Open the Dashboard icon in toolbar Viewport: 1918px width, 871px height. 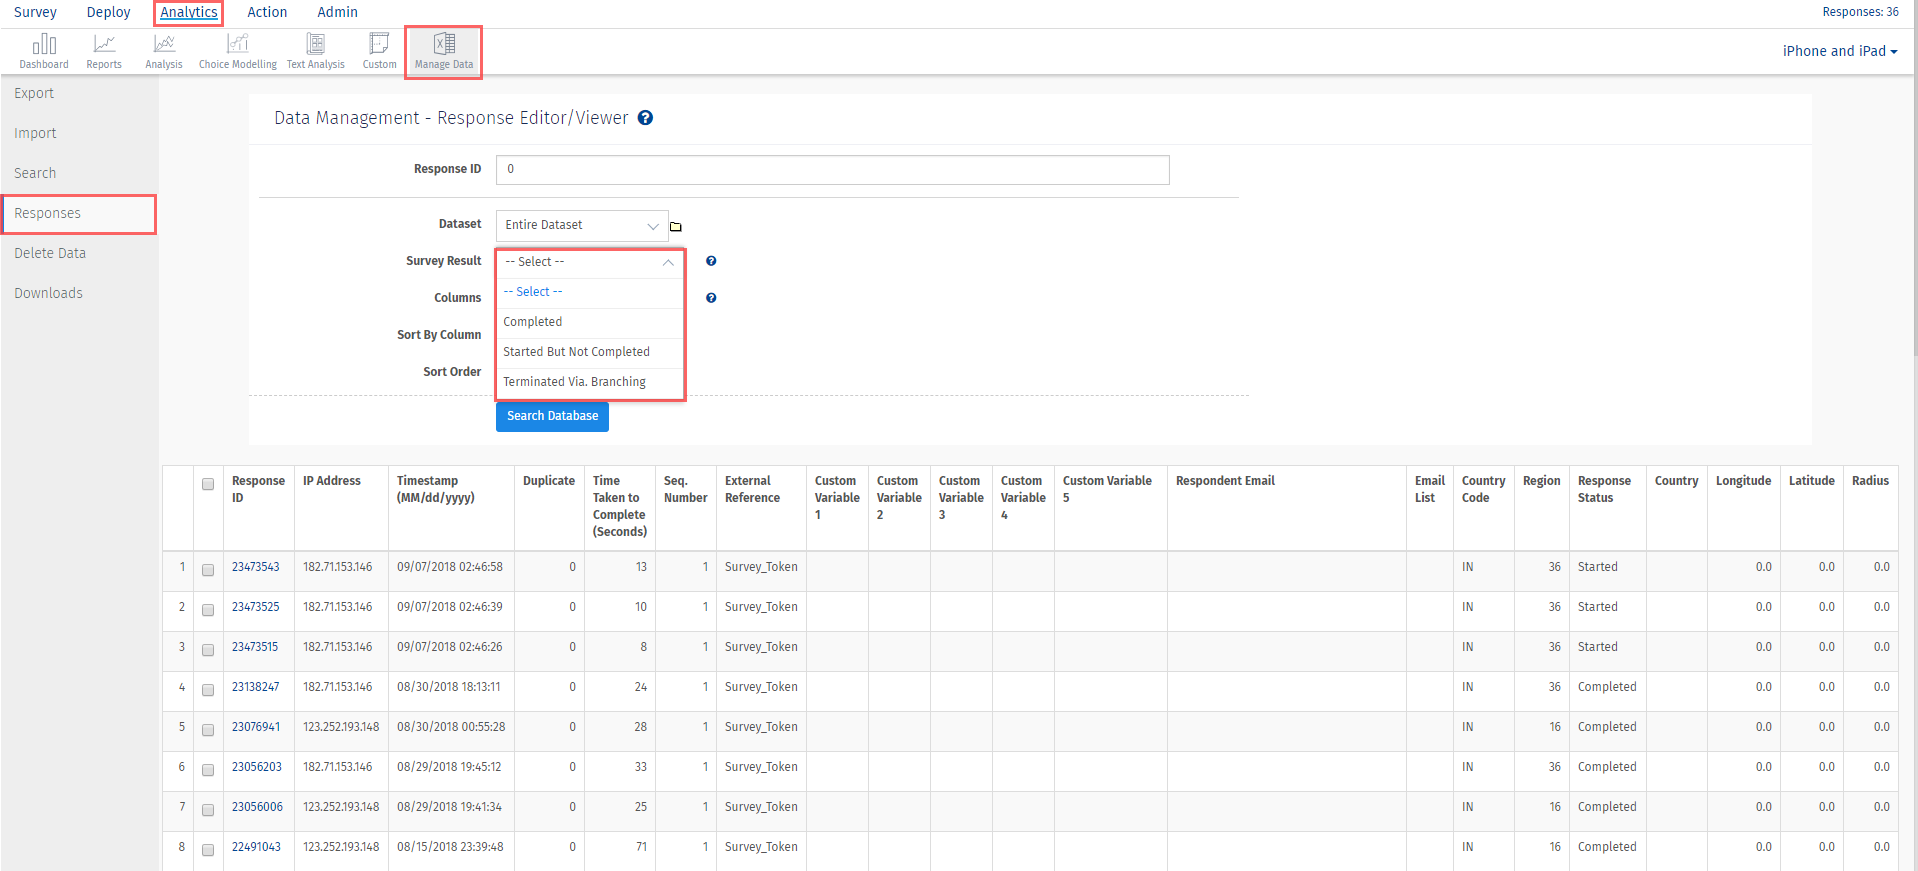coord(44,46)
